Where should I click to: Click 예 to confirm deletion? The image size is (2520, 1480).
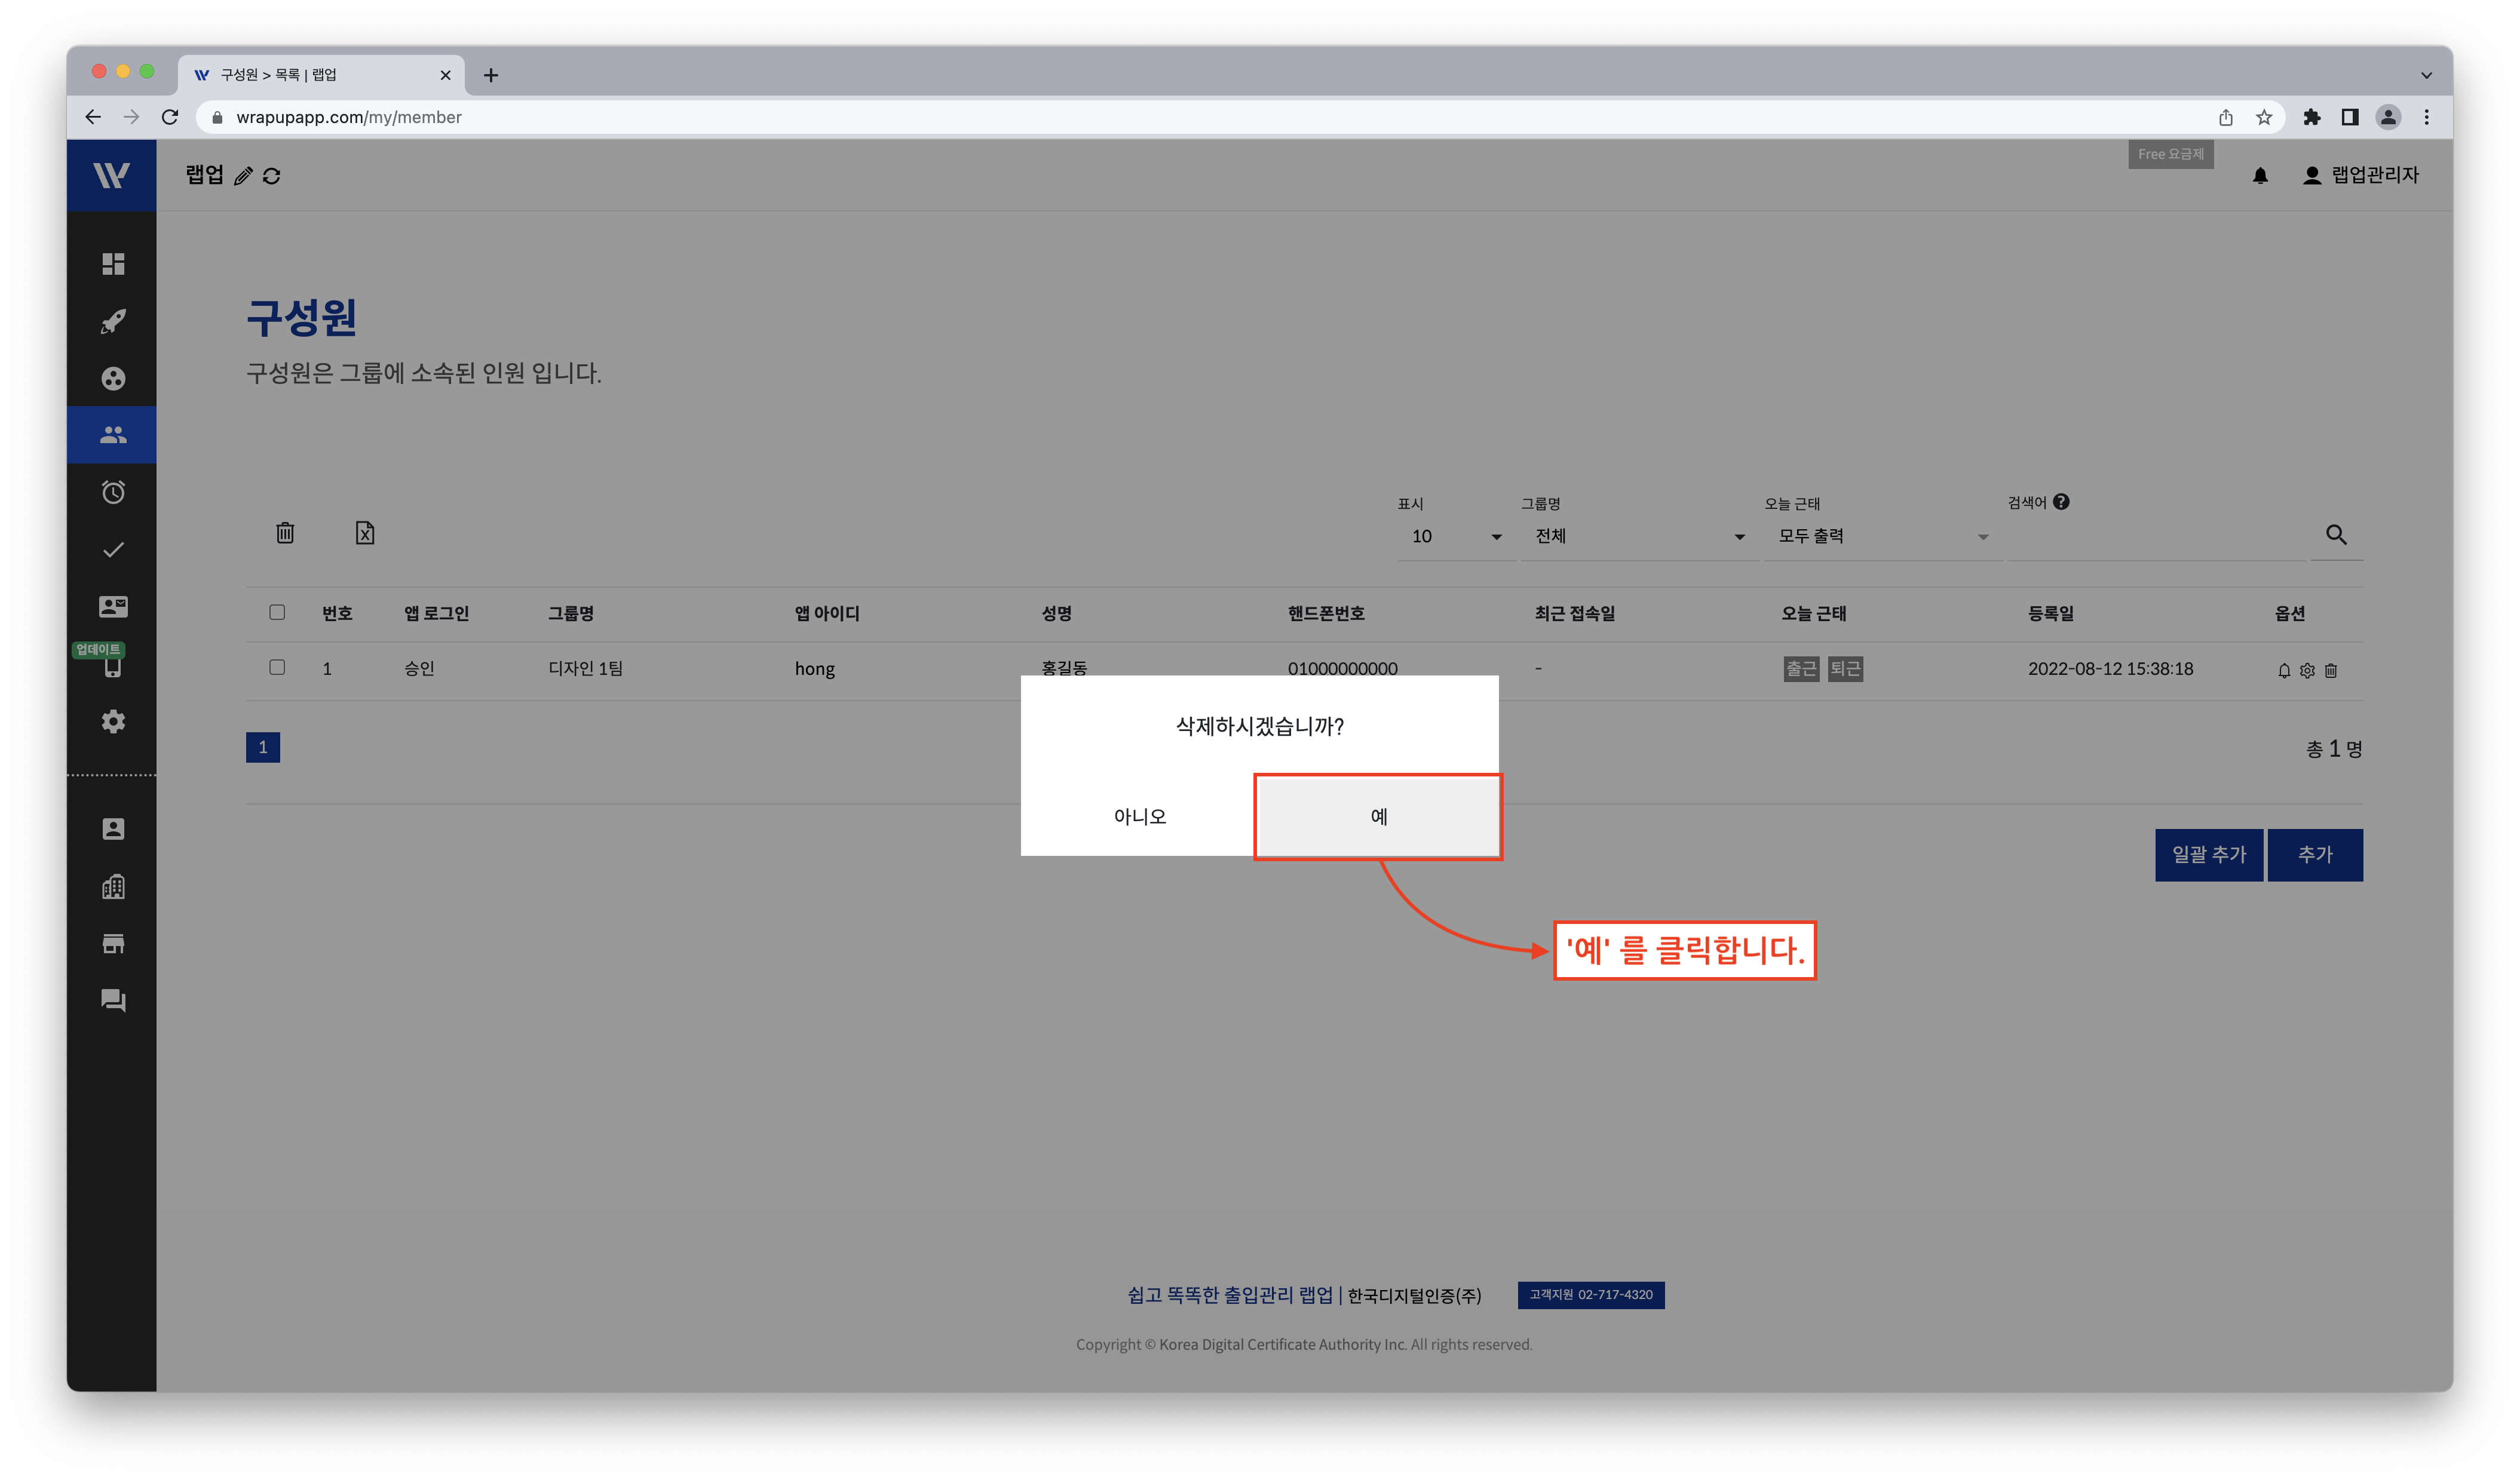tap(1378, 816)
